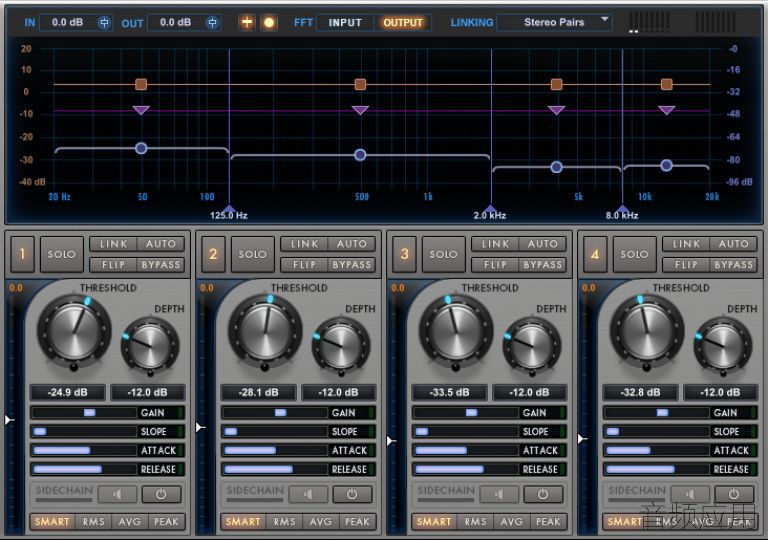The height and width of the screenshot is (540, 768).
Task: Click the OUT gain phase invert icon
Action: coord(212,23)
